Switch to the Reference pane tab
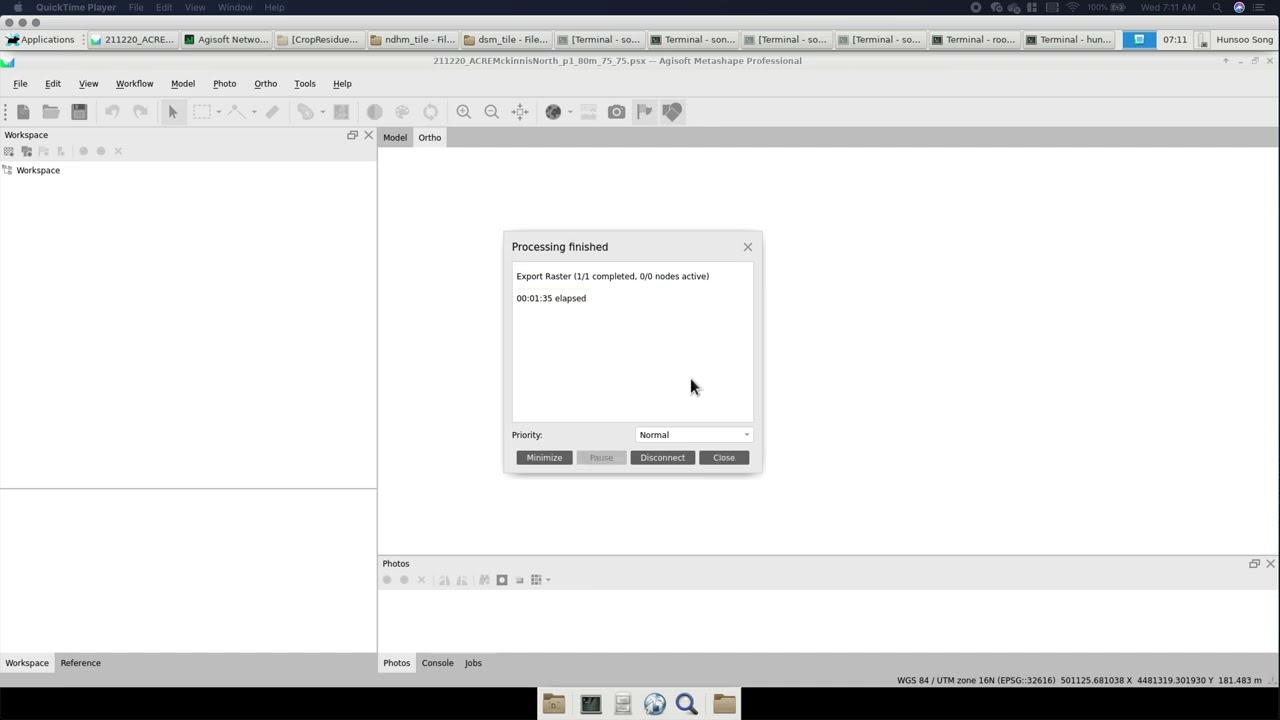 80,663
